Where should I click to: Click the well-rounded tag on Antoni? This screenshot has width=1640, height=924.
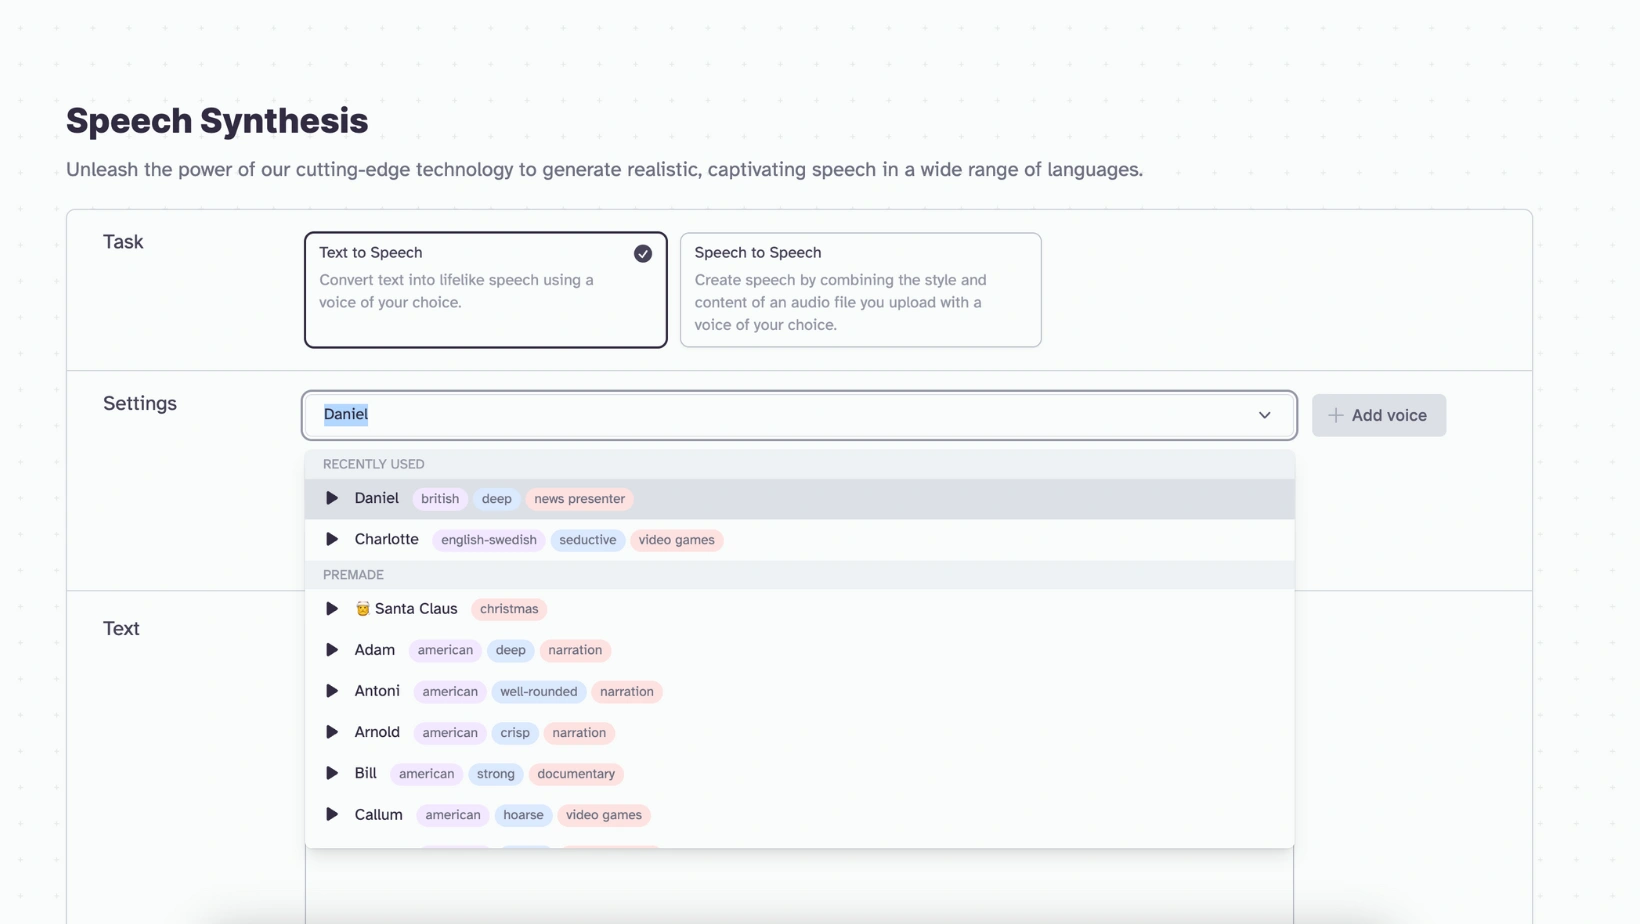point(539,692)
